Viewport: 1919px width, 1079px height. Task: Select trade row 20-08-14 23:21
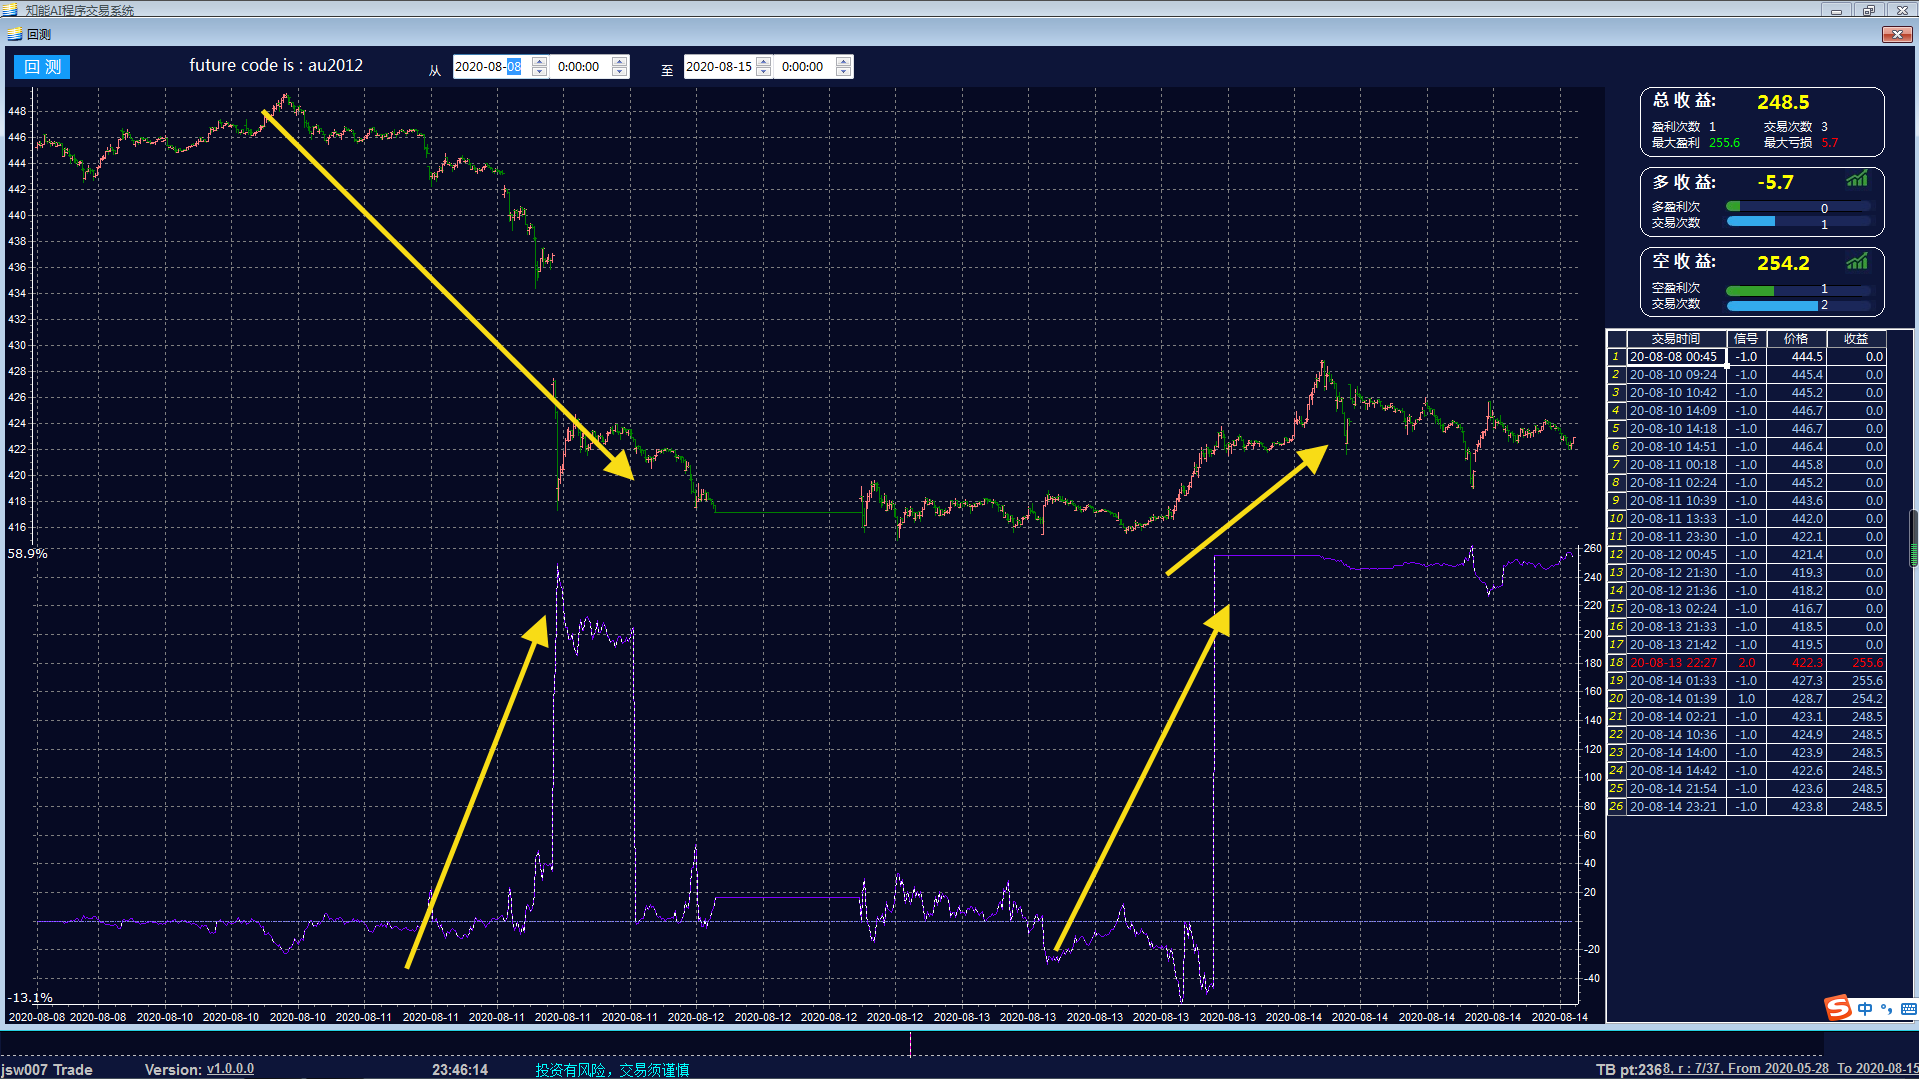click(1746, 807)
